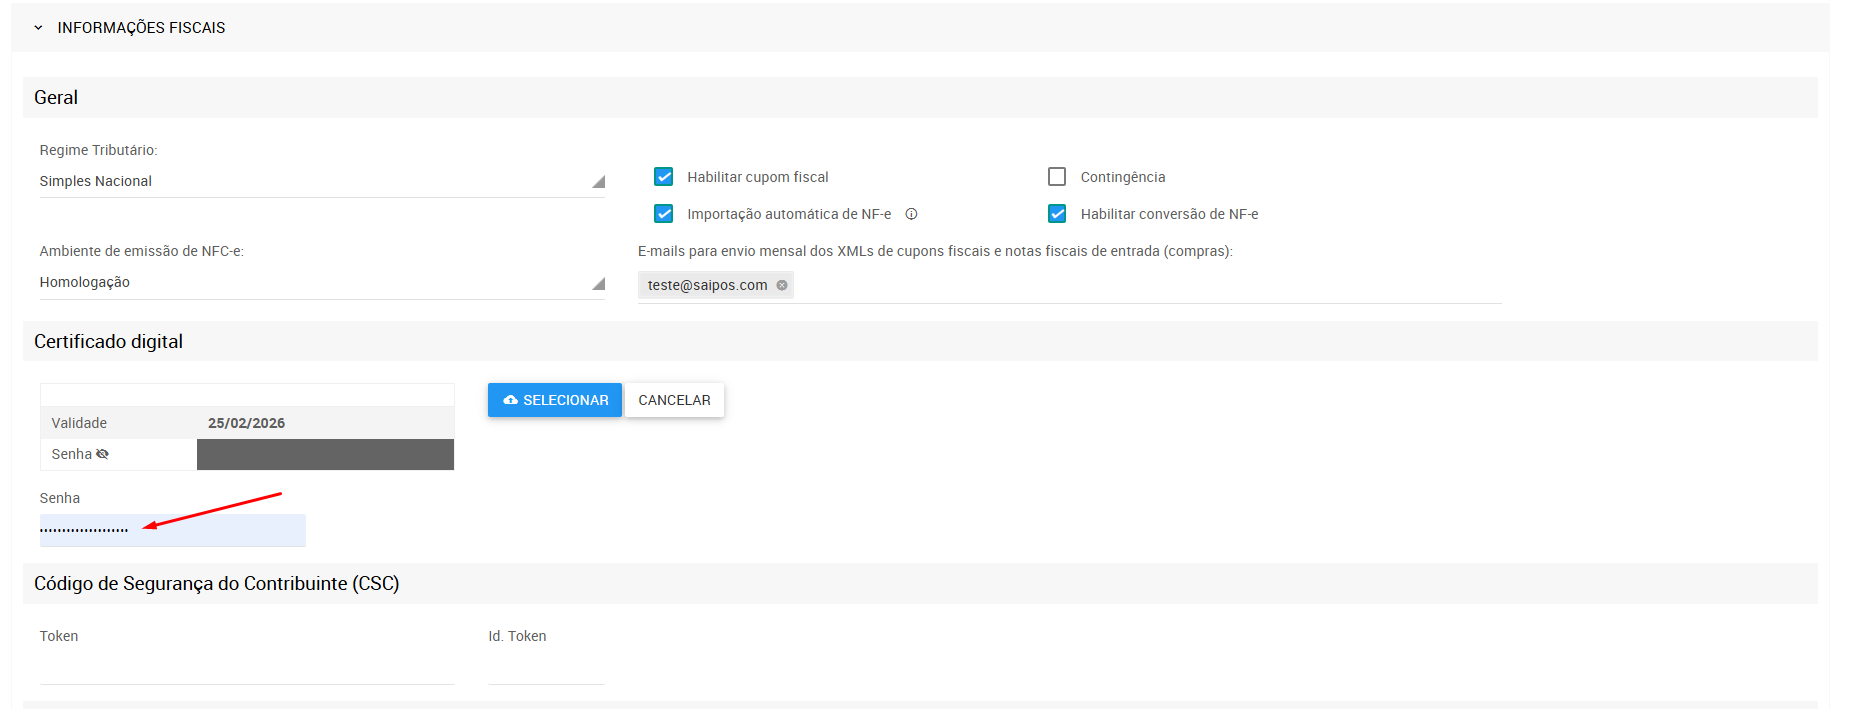
Task: Click the crossed-eye icon next to Senha
Action: tap(102, 454)
